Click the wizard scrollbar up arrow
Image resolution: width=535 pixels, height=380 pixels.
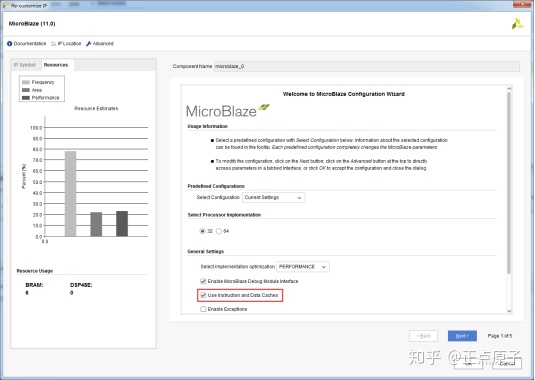point(509,89)
